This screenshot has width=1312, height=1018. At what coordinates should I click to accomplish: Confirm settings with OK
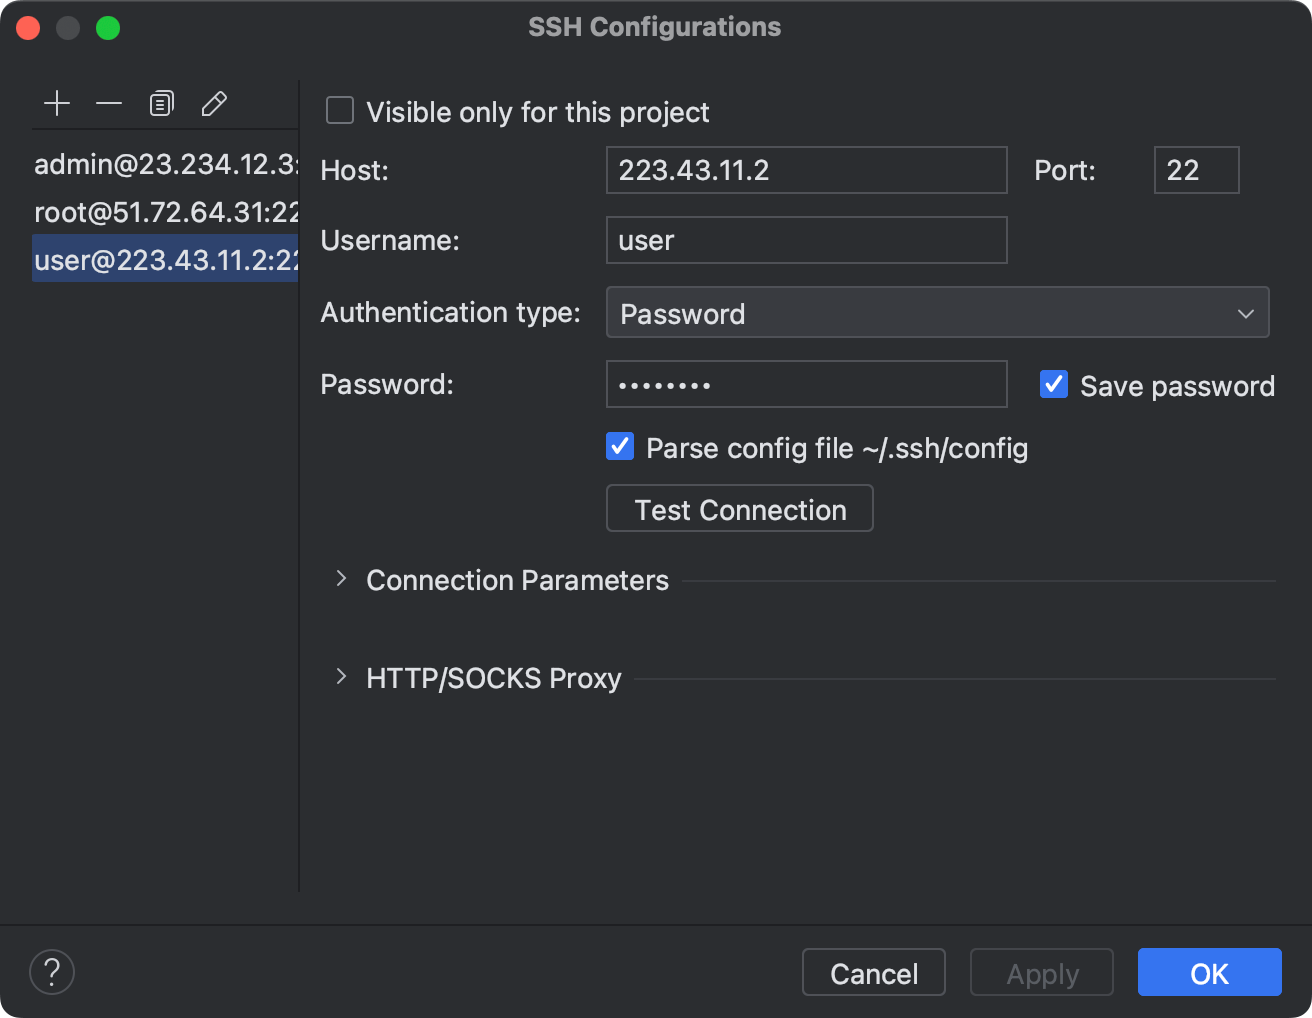1209,971
